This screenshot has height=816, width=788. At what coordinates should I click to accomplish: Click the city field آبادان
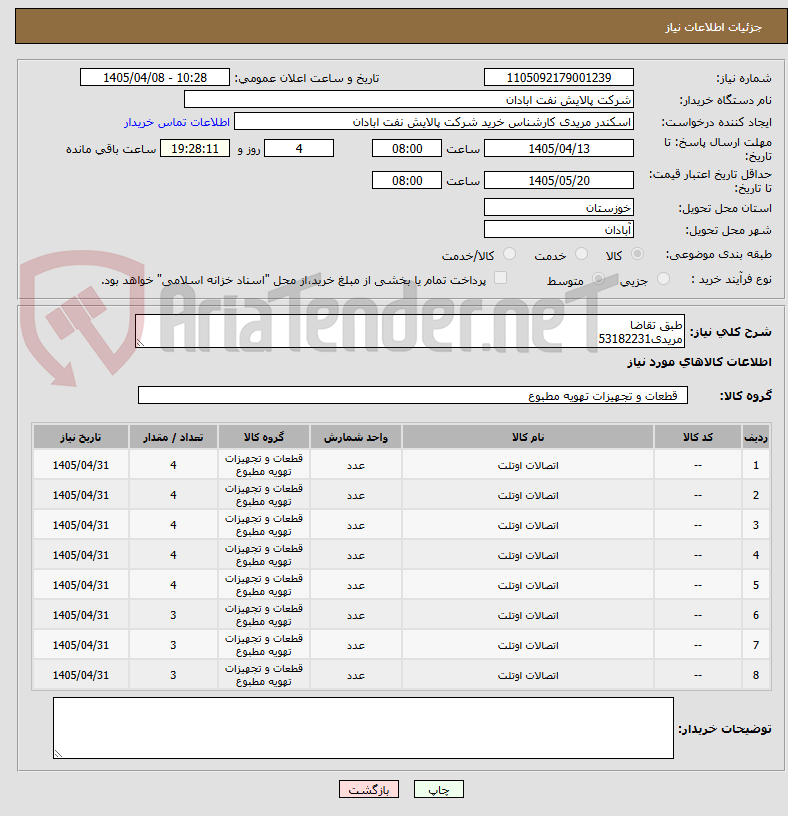click(558, 230)
